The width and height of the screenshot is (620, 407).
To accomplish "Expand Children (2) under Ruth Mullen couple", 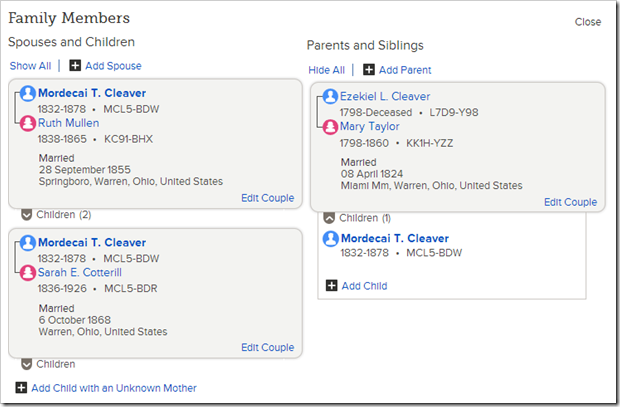I will (x=27, y=215).
